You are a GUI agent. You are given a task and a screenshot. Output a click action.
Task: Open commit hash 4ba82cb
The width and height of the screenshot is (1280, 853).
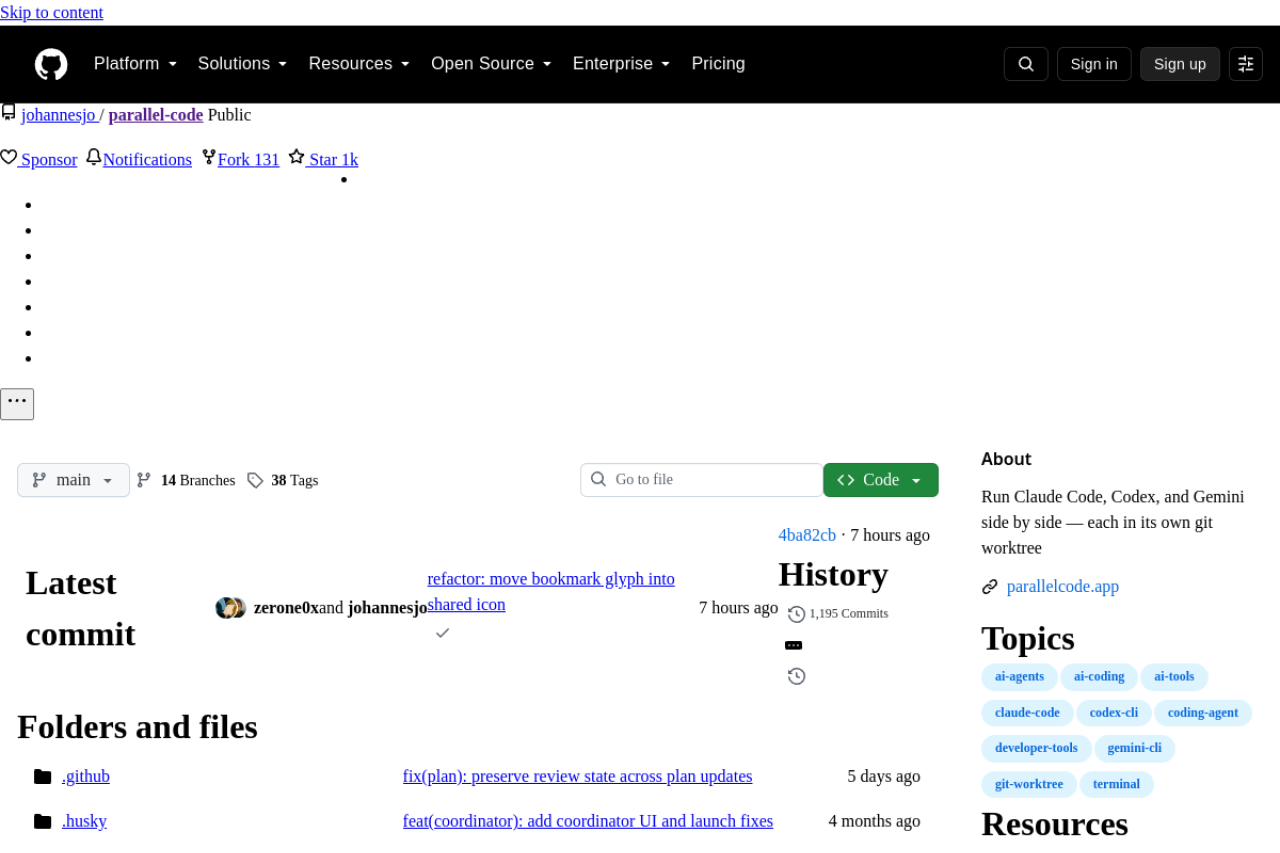[807, 535]
